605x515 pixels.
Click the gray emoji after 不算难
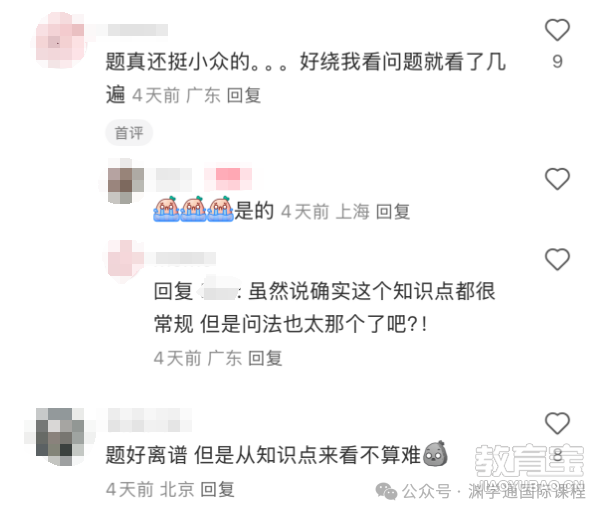pyautogui.click(x=436, y=454)
